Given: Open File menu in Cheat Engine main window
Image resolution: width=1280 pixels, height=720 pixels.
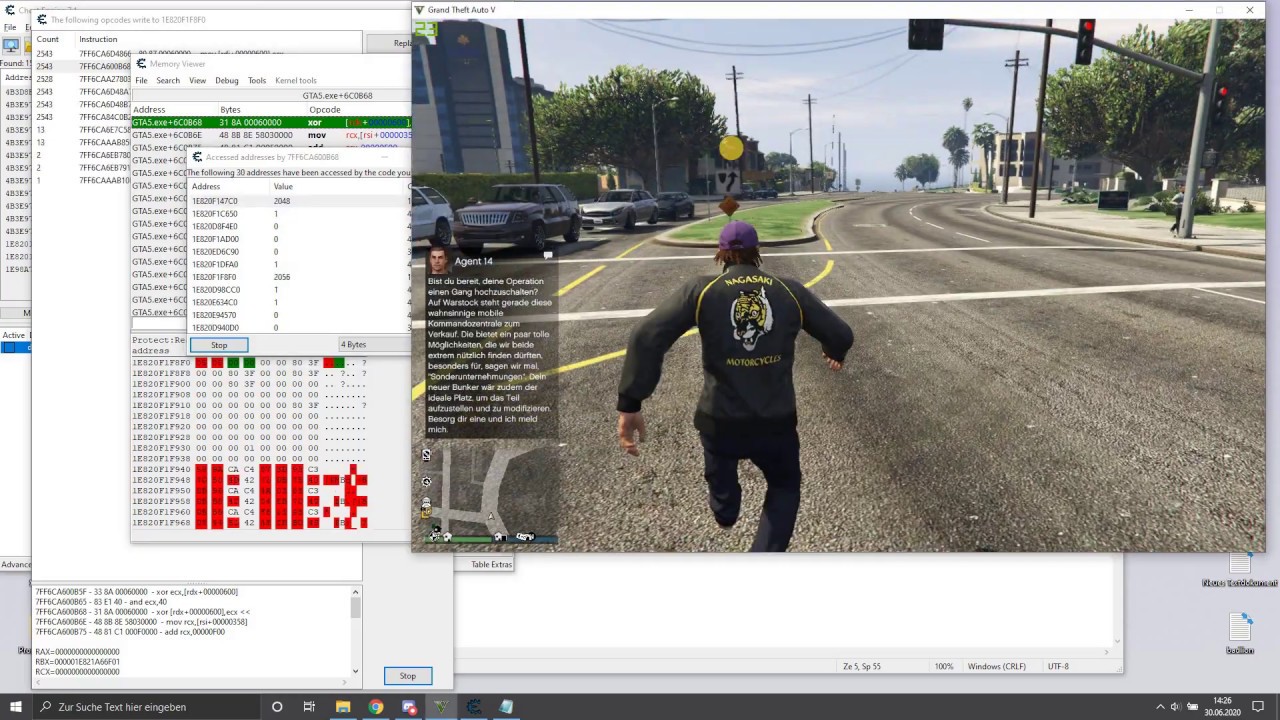Looking at the screenshot, I should pyautogui.click(x=10, y=27).
